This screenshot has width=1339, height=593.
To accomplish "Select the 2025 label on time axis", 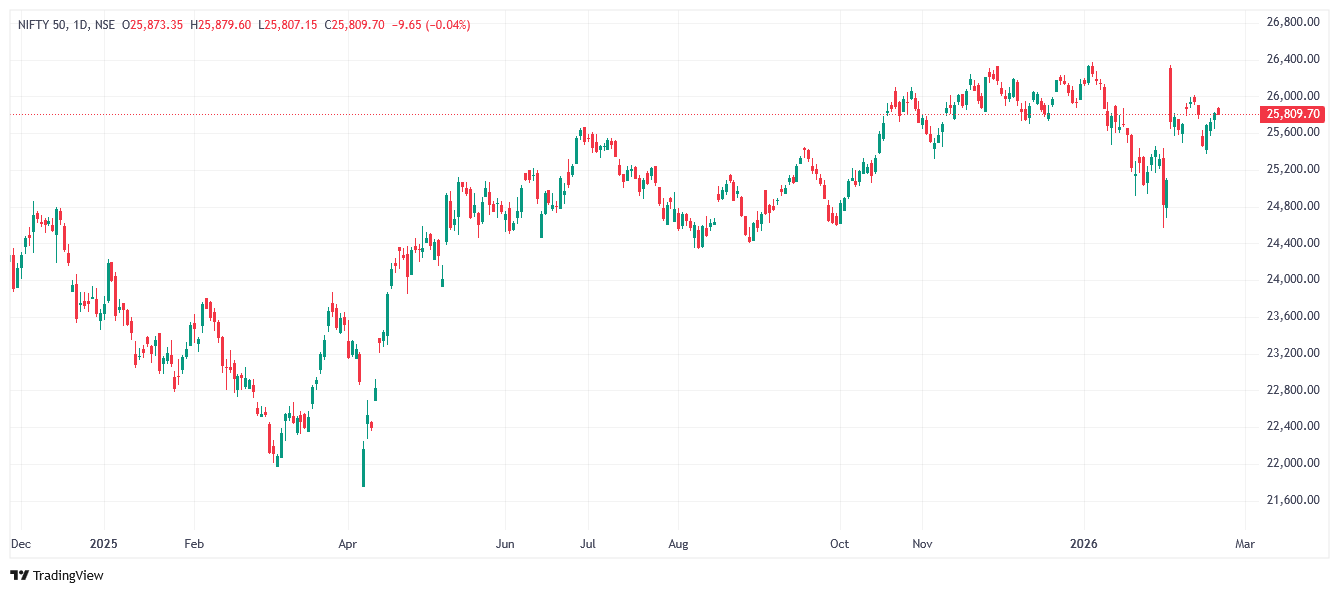I will click(x=104, y=544).
